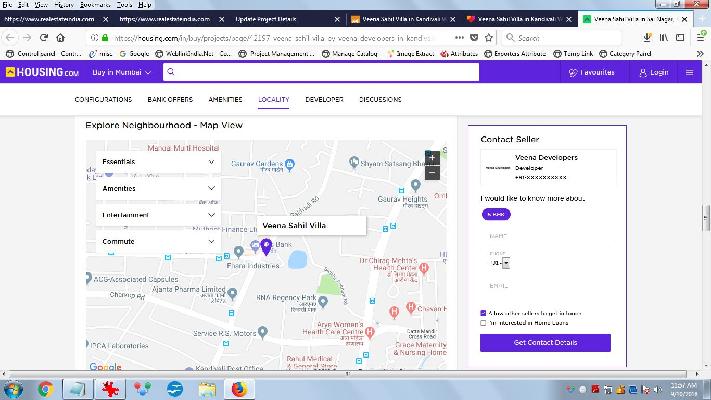Open the Category Fund bookmark
711x400 pixels.
click(625, 54)
